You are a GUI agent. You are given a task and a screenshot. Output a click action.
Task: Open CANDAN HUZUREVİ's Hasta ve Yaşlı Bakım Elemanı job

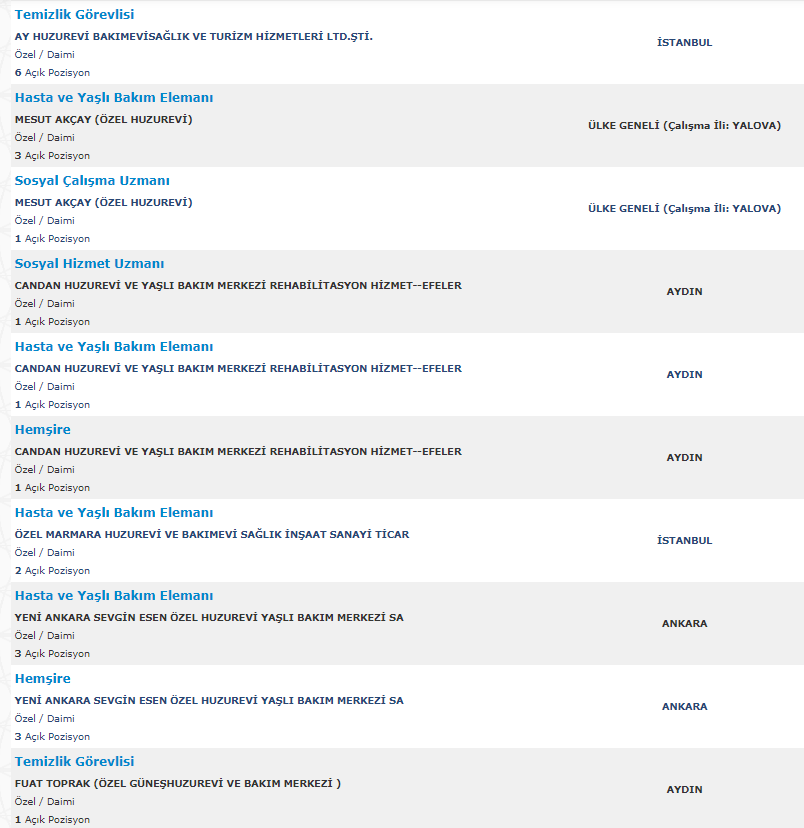113,347
